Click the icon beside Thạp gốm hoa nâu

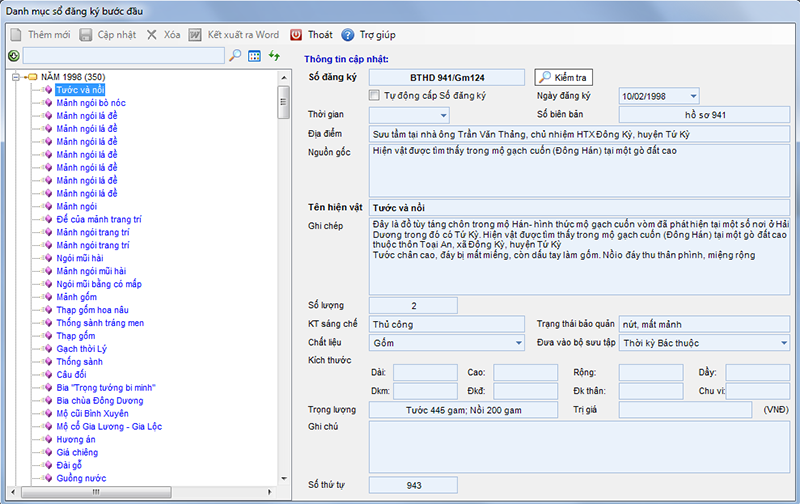pyautogui.click(x=48, y=310)
